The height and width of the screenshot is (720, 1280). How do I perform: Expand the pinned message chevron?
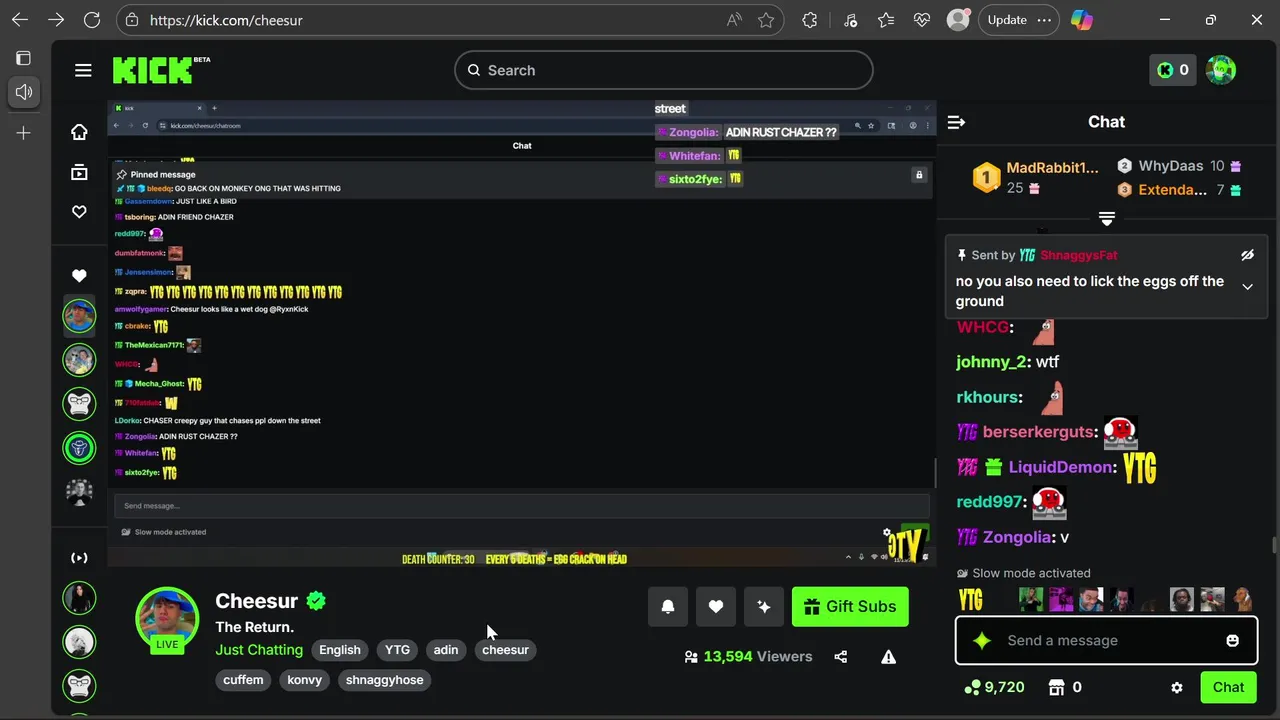point(1247,287)
